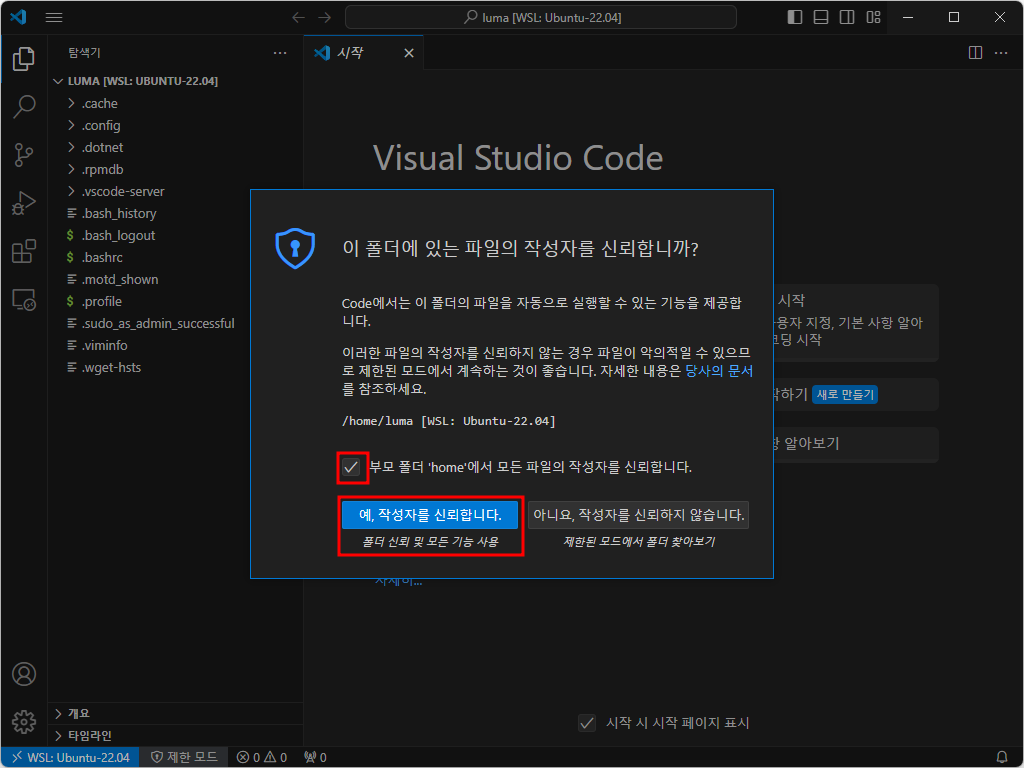Image resolution: width=1024 pixels, height=768 pixels.
Task: Go back with the left arrow
Action: pos(298,18)
